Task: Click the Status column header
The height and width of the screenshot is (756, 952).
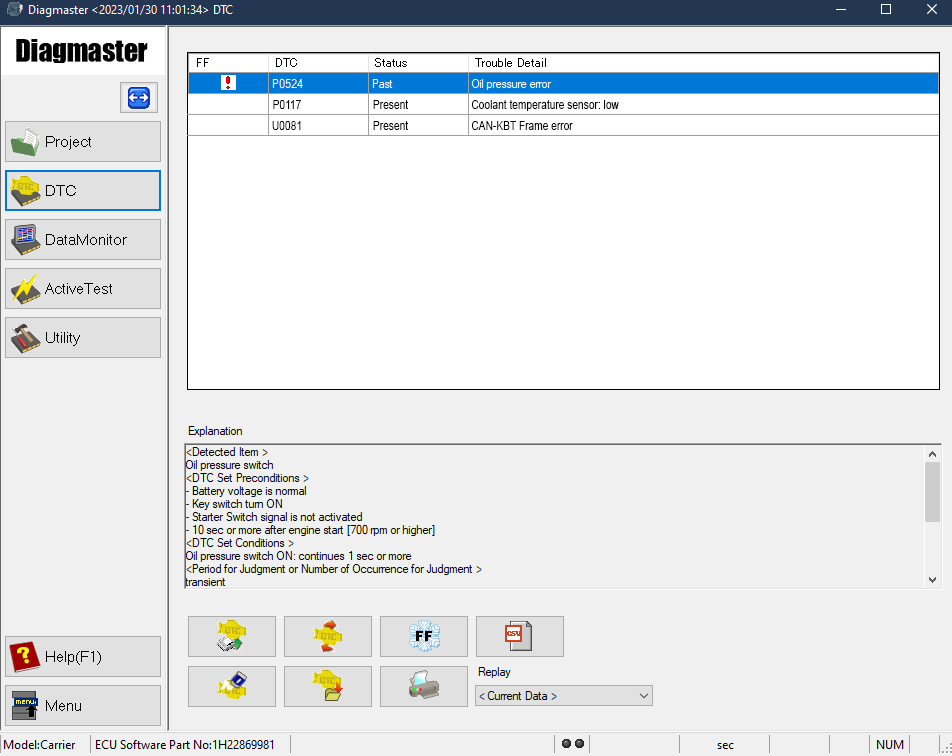Action: tap(419, 63)
